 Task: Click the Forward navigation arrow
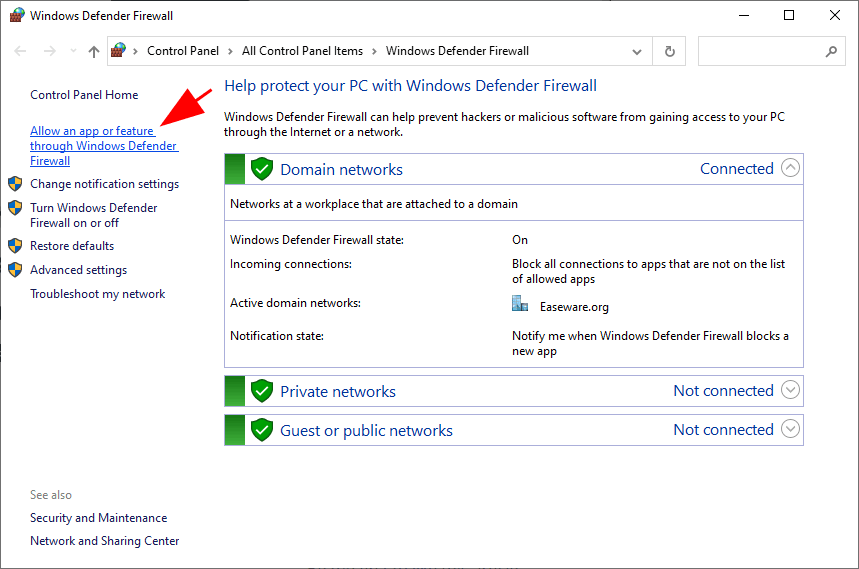tap(50, 51)
